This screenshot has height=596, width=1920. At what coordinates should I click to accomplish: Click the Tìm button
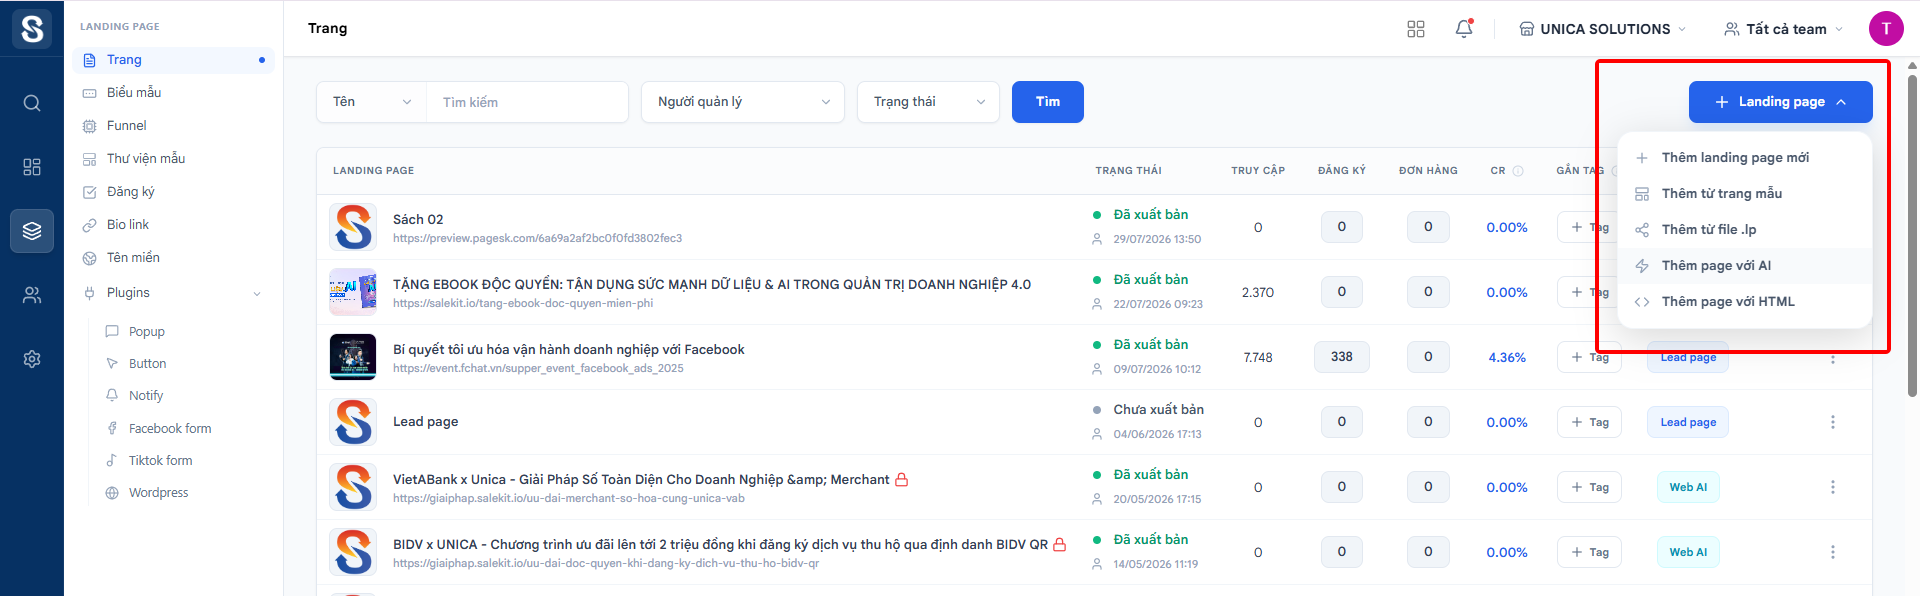point(1048,102)
